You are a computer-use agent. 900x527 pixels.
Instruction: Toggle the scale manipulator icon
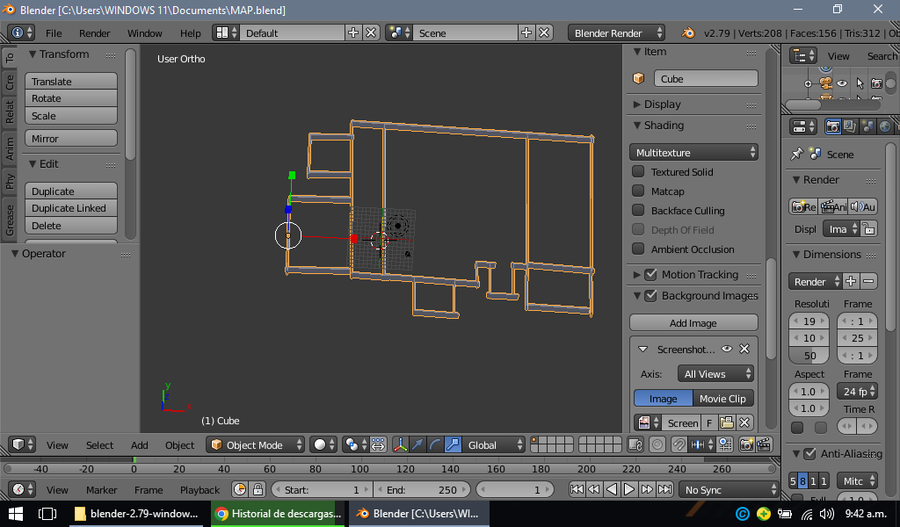(452, 444)
